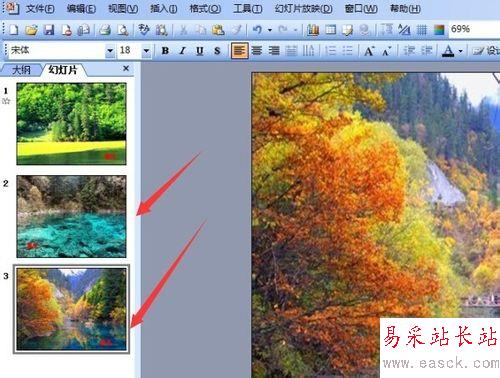Apply bulleted list formatting
The width and height of the screenshot is (500, 378).
(x=347, y=51)
